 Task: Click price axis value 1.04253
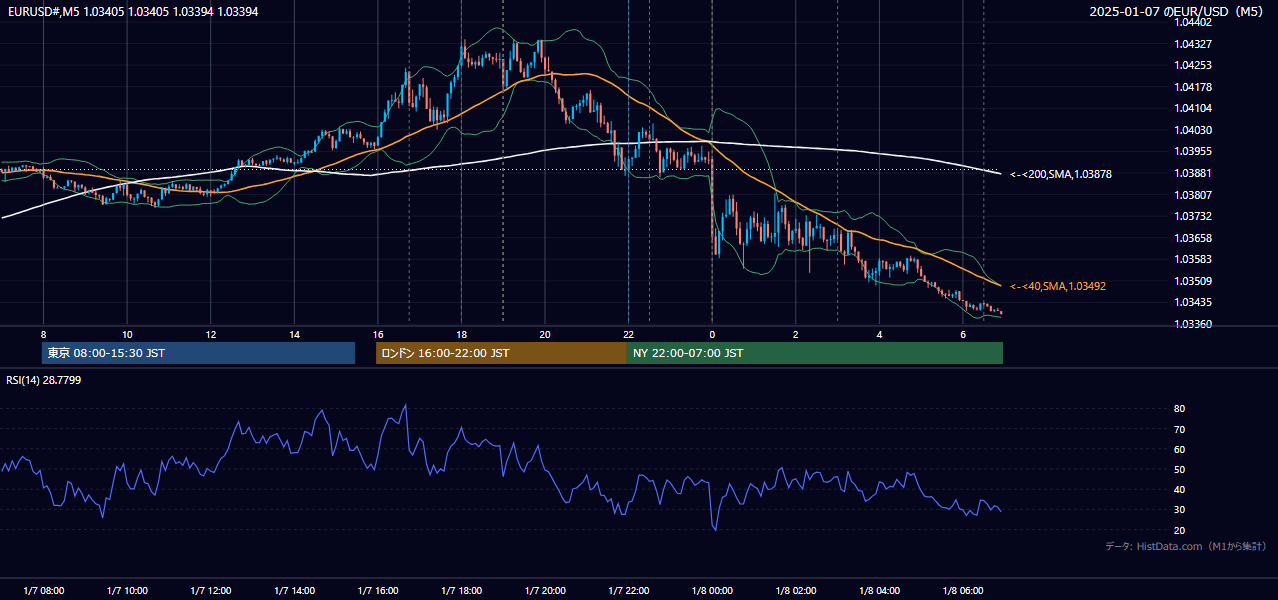[1193, 65]
